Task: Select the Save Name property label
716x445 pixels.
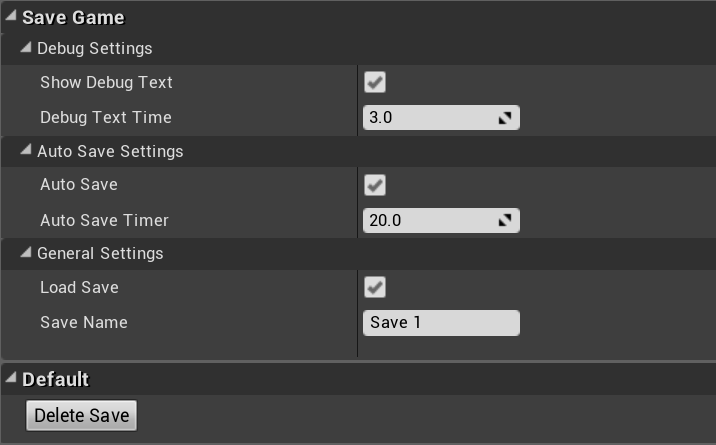Action: pyautogui.click(x=83, y=323)
